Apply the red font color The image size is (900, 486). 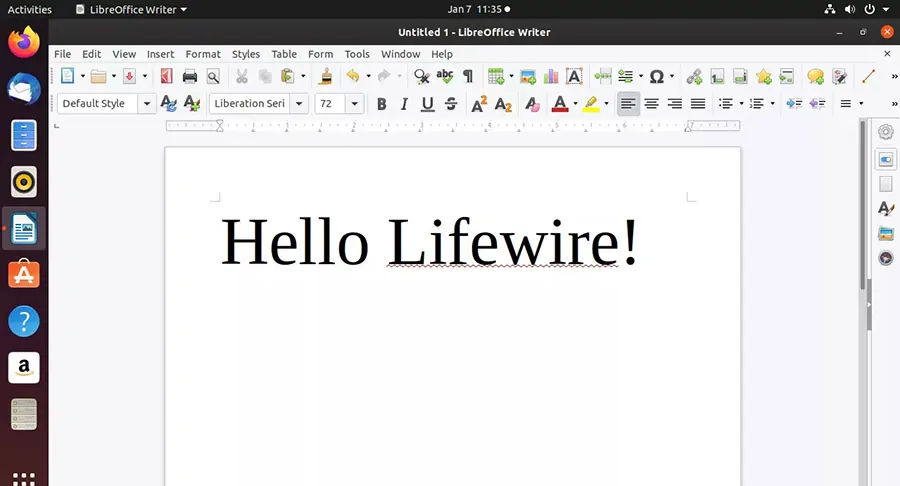point(560,104)
